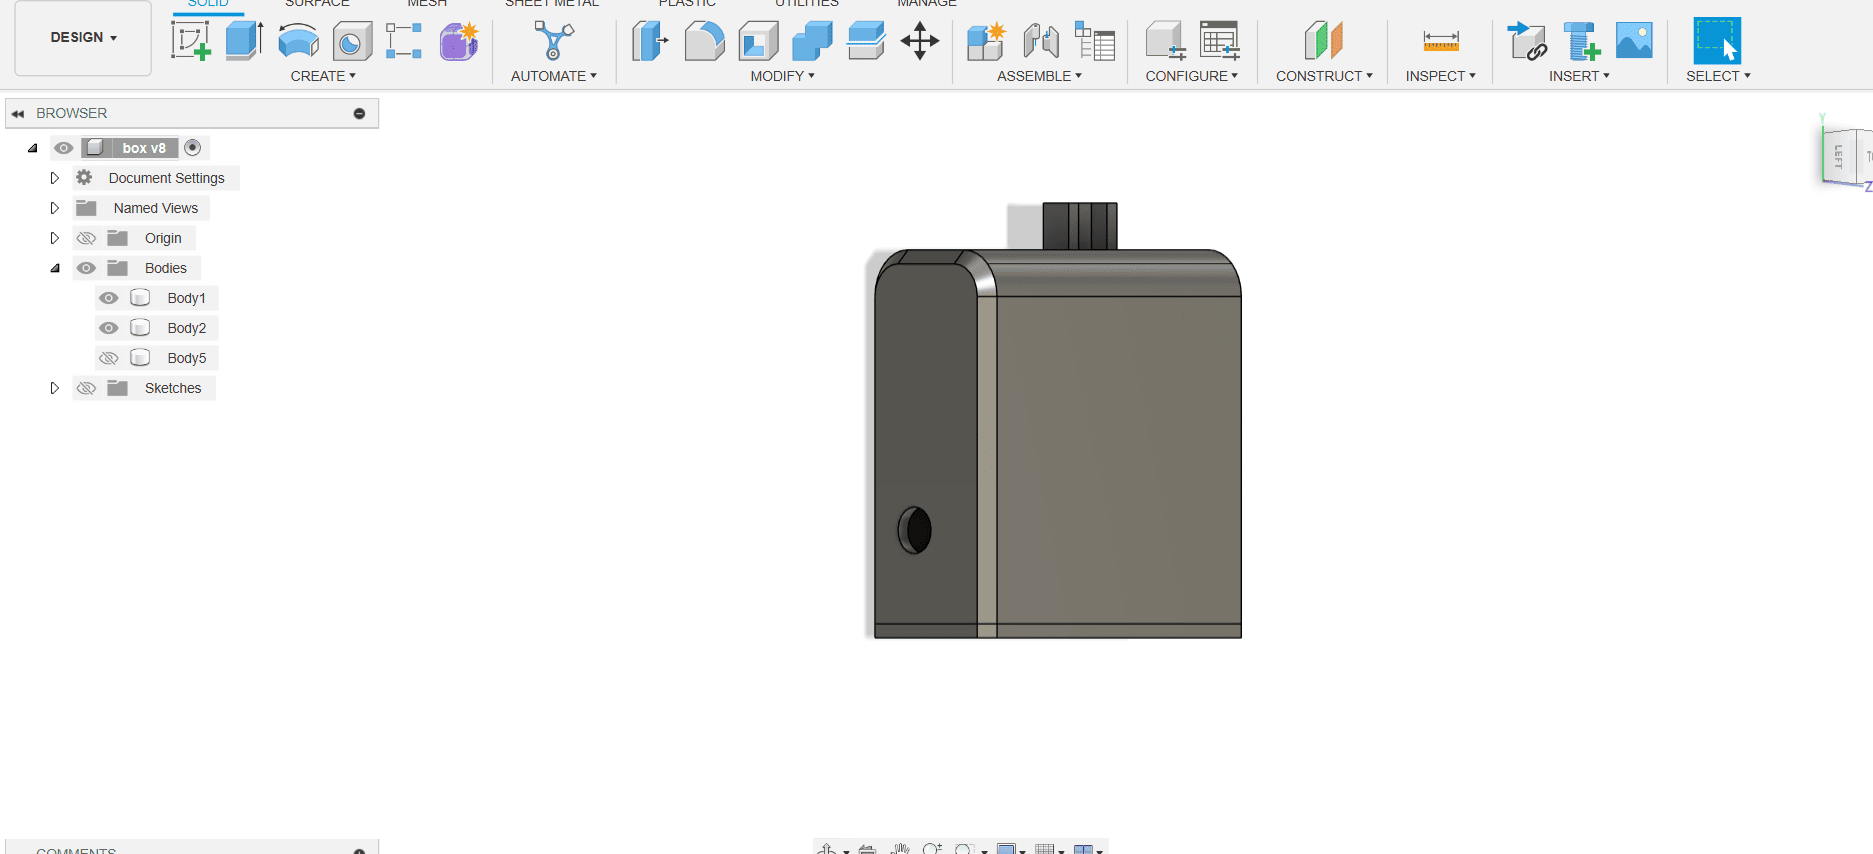Viewport: 1873px width, 854px height.
Task: Activate the Select tool icon
Action: [1717, 41]
